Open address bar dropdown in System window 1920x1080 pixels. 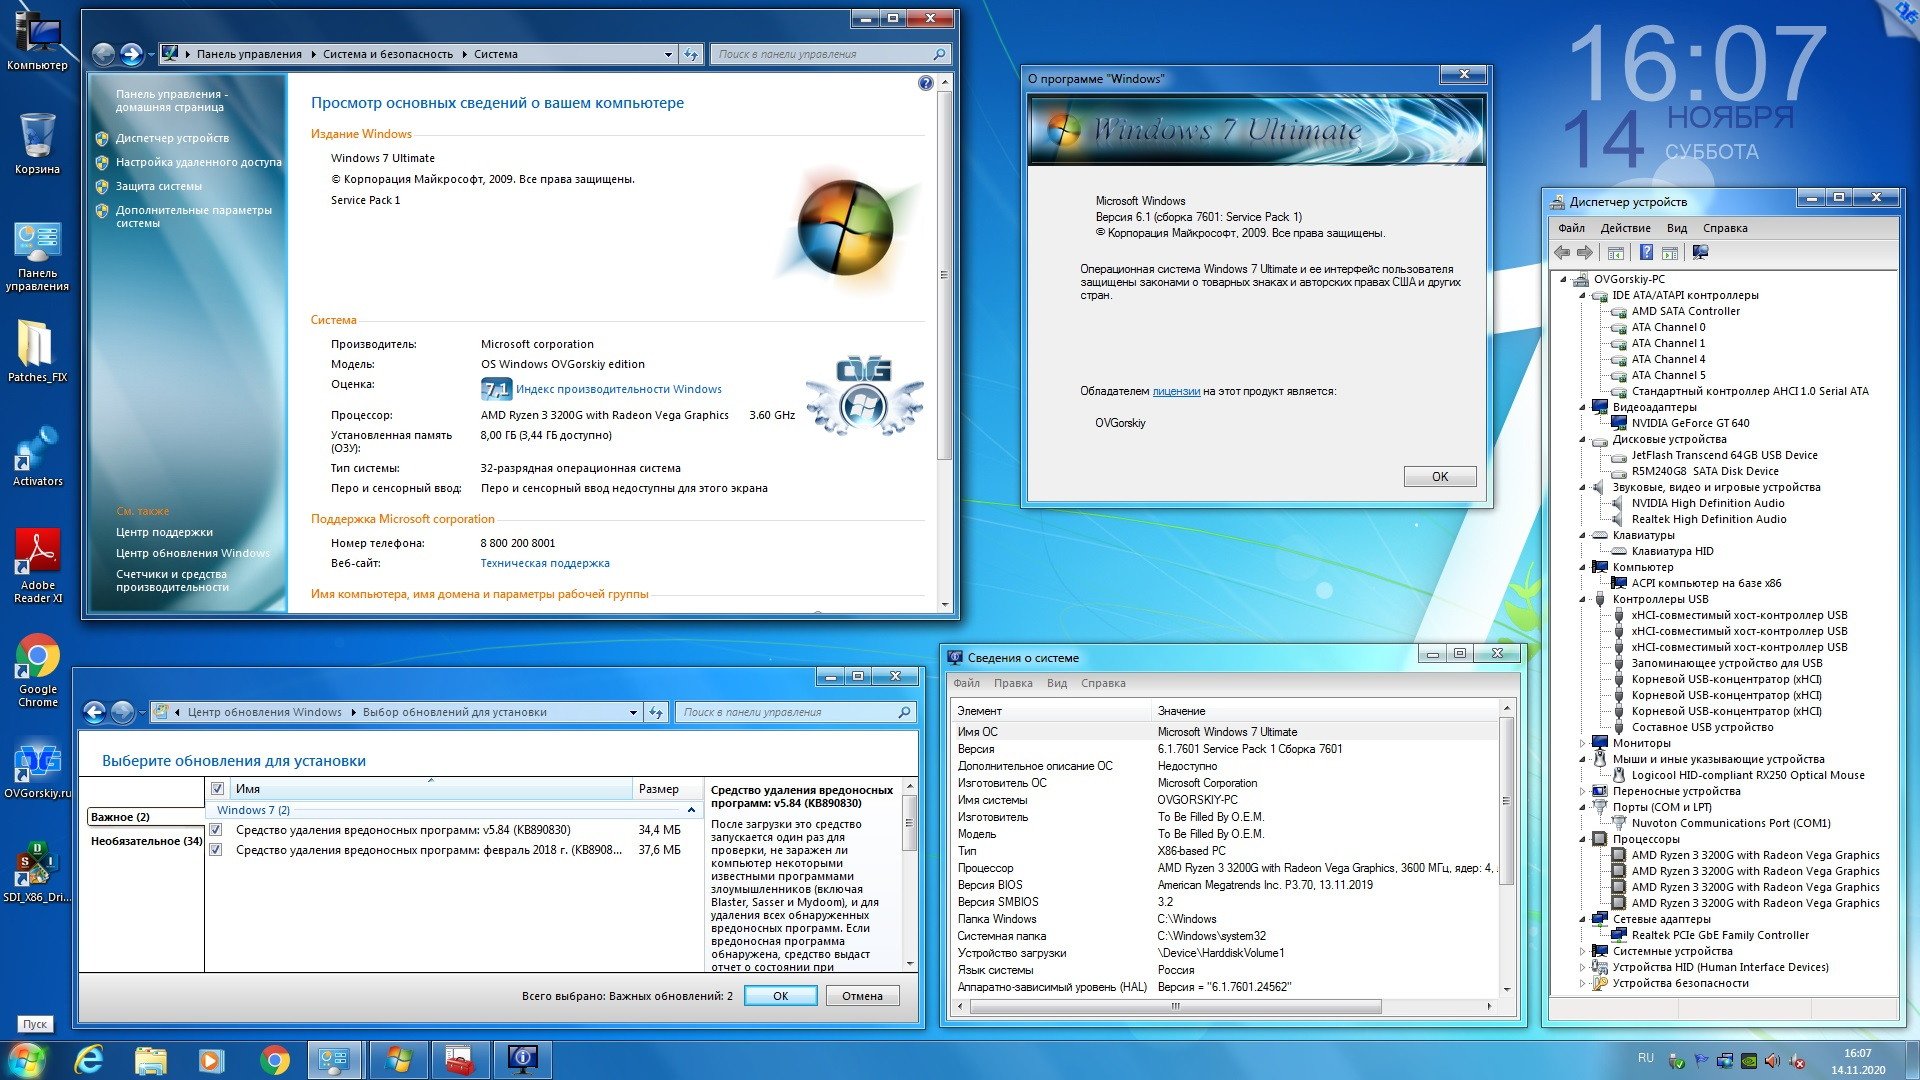[668, 55]
